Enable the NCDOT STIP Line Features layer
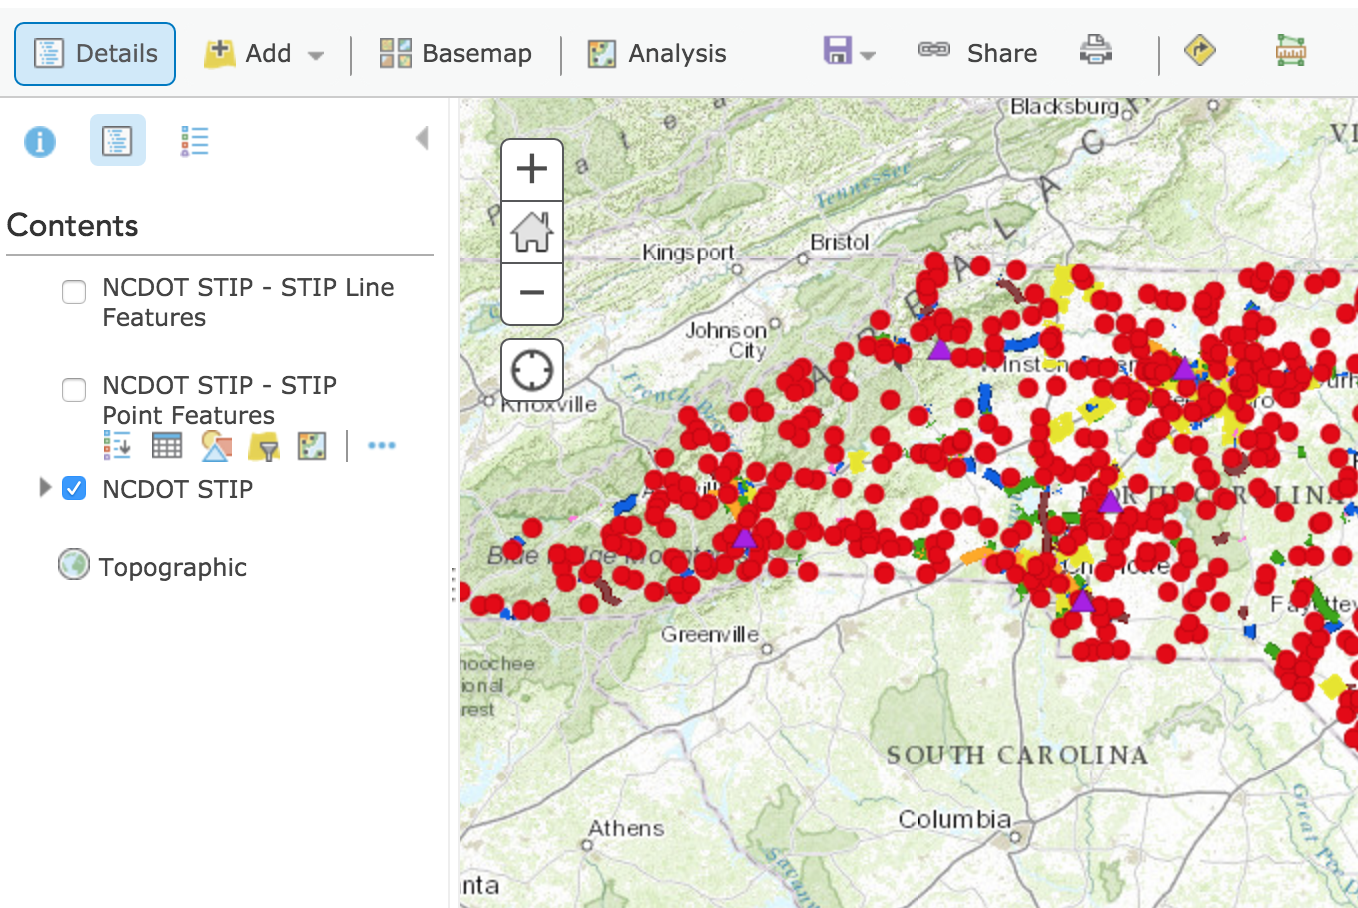The image size is (1358, 908). [x=74, y=292]
